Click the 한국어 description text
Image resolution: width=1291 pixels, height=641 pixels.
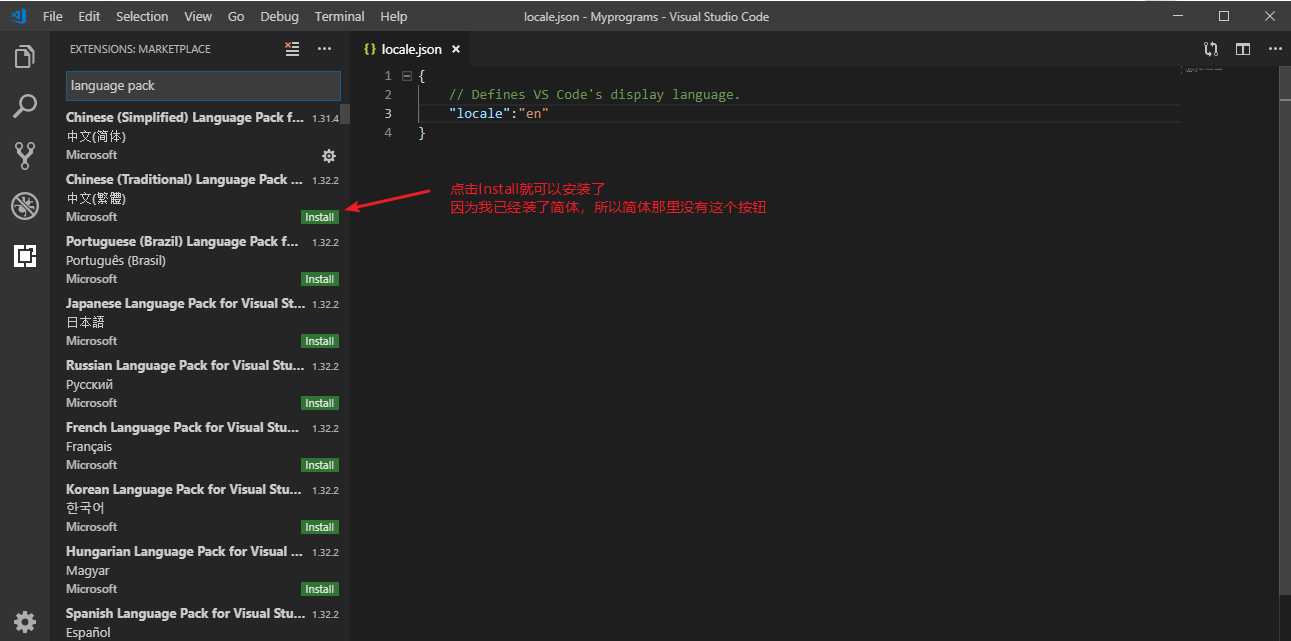point(85,508)
